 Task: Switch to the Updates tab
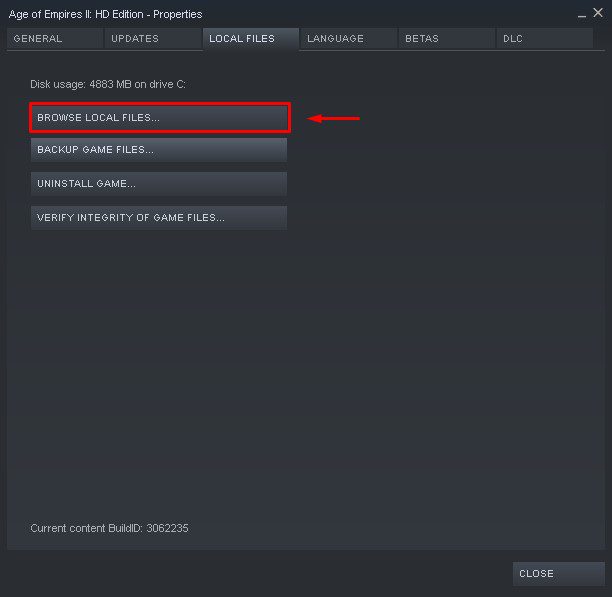click(153, 38)
